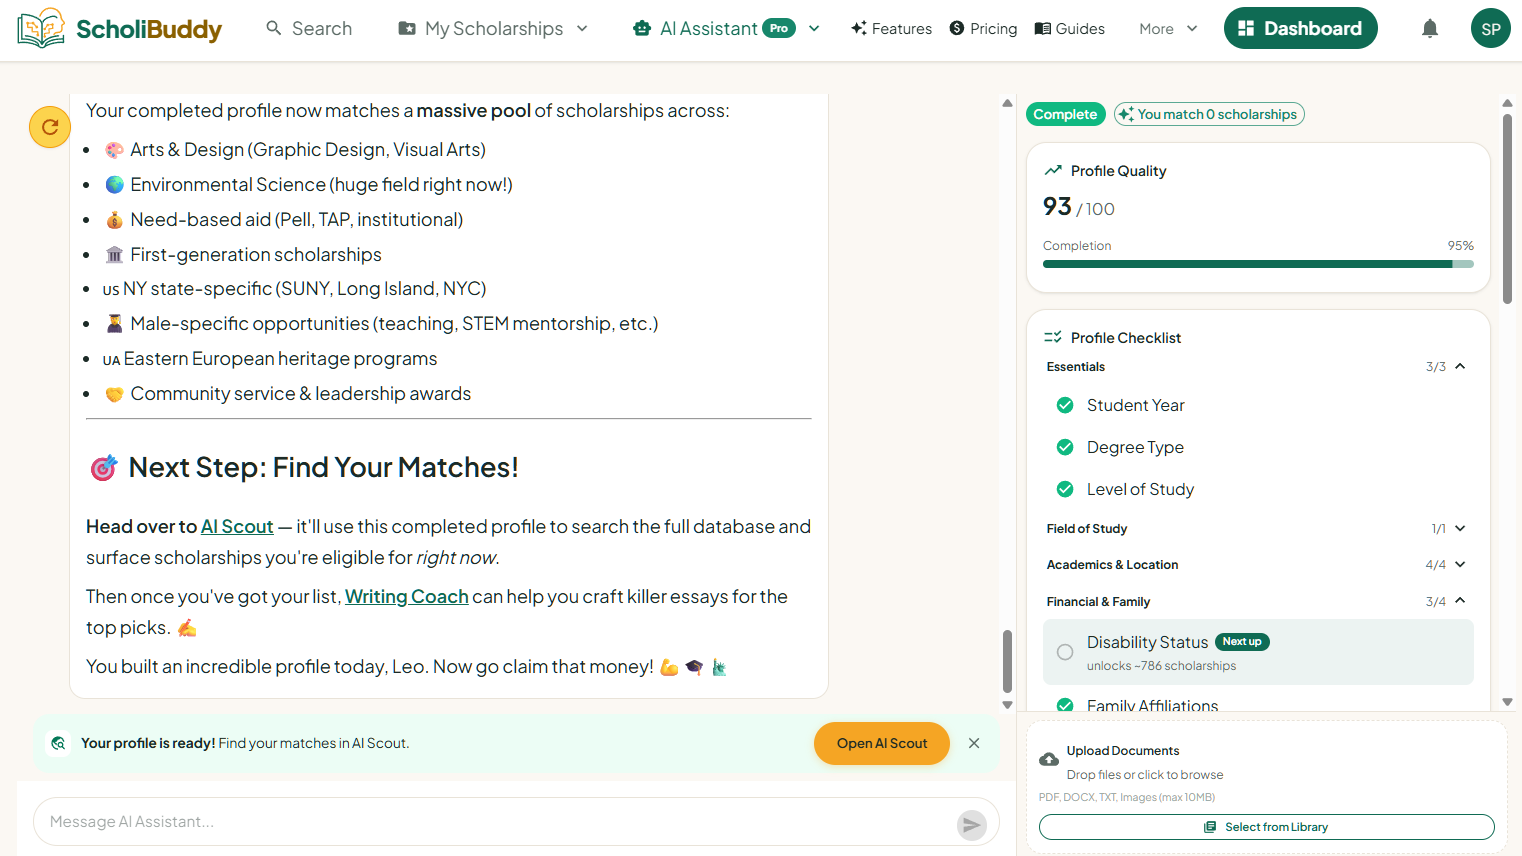Toggle the Level of Study check
Screen dimensions: 1522x856
(1065, 489)
